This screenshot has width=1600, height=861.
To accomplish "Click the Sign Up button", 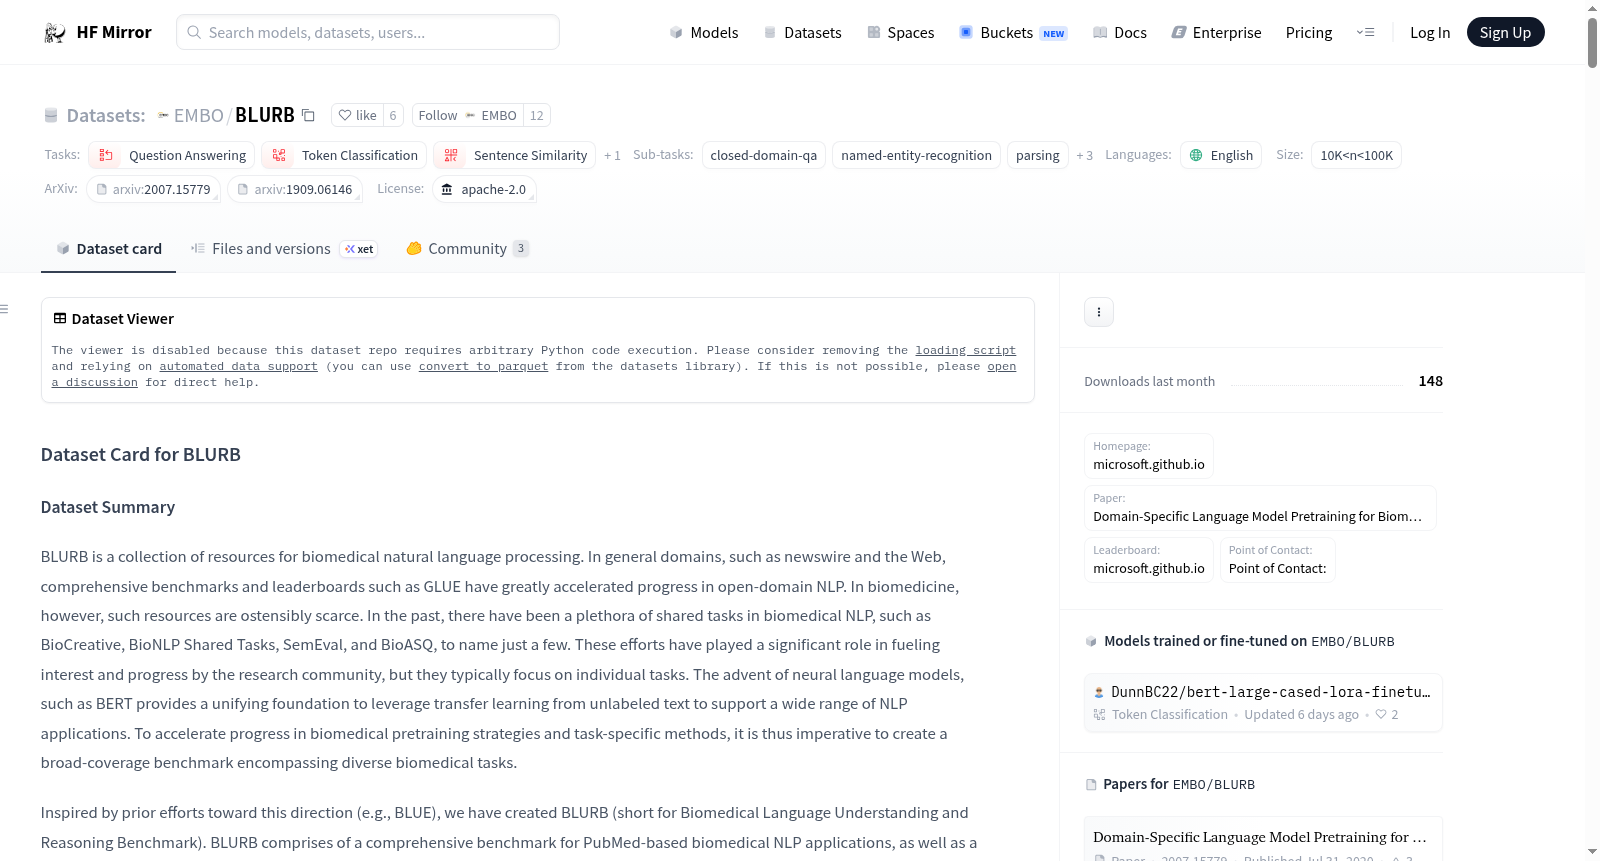I will [x=1505, y=32].
